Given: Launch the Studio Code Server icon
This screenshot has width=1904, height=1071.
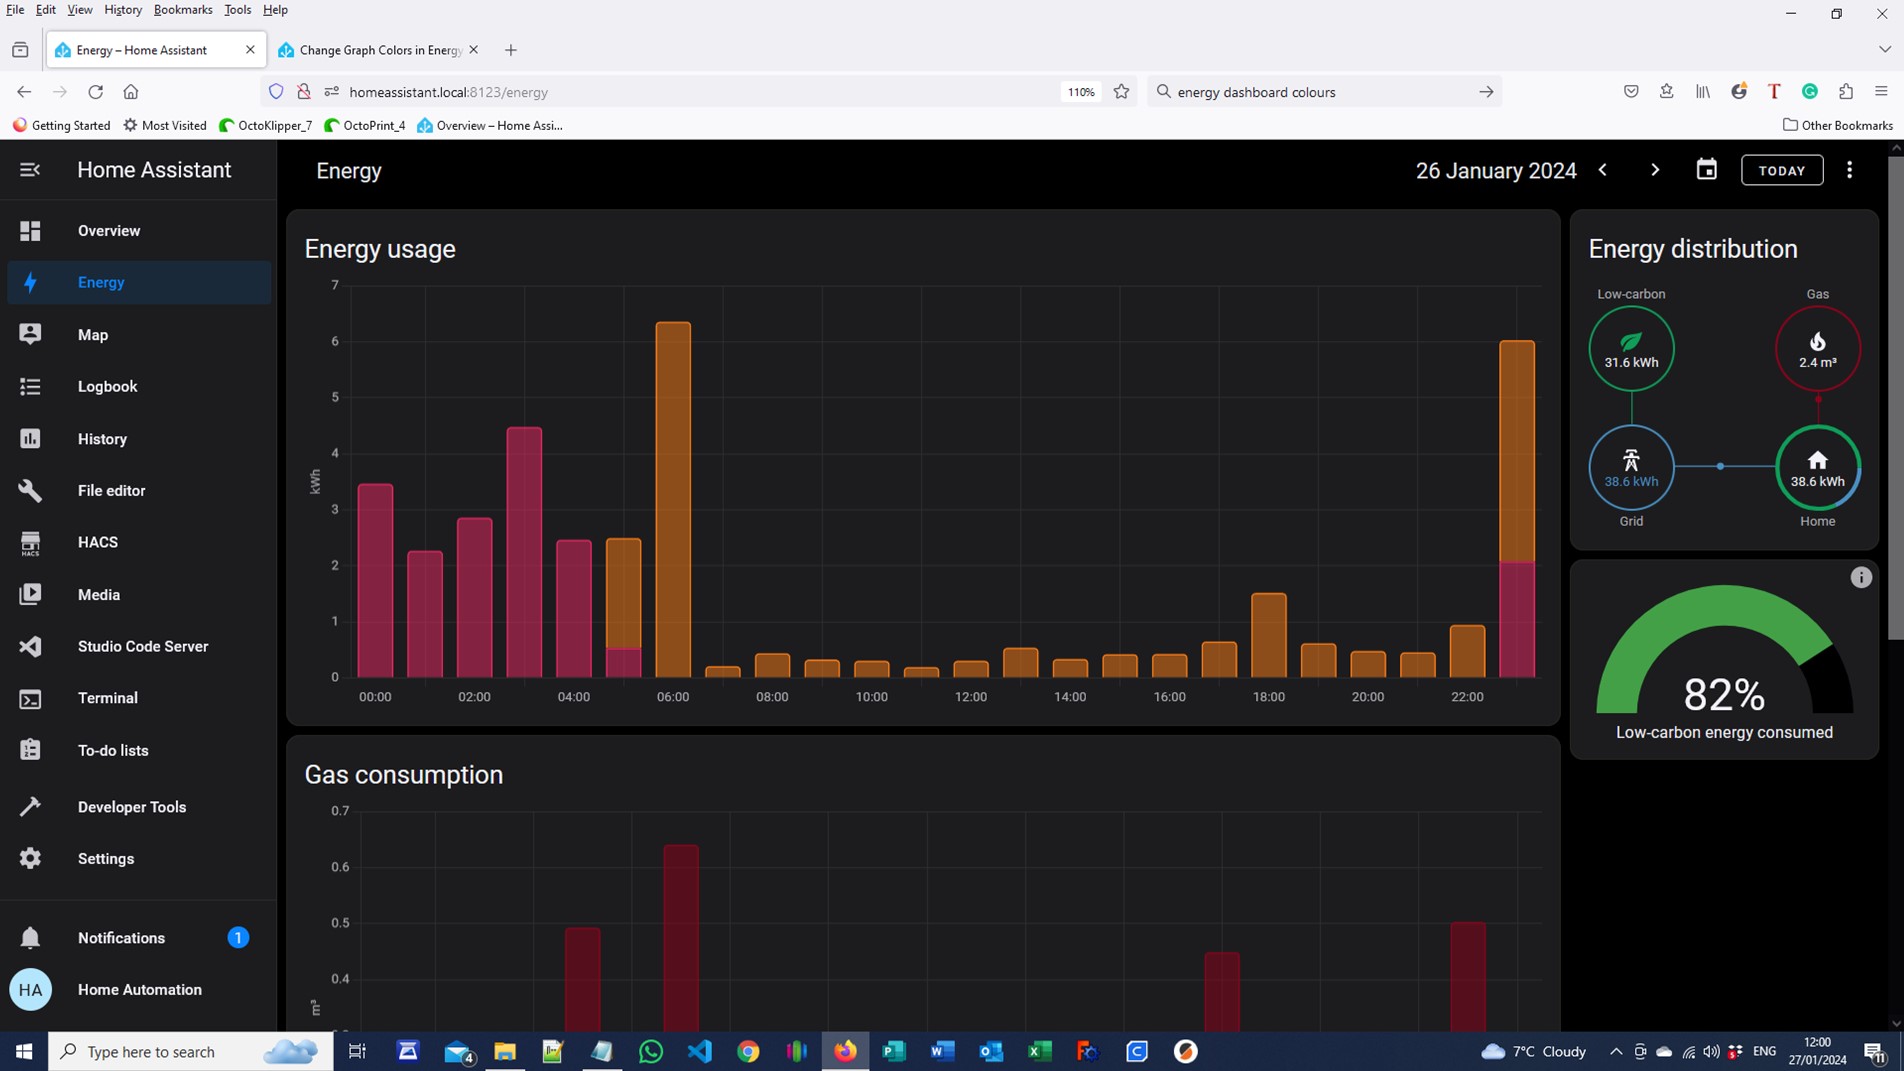Looking at the screenshot, I should 142,646.
